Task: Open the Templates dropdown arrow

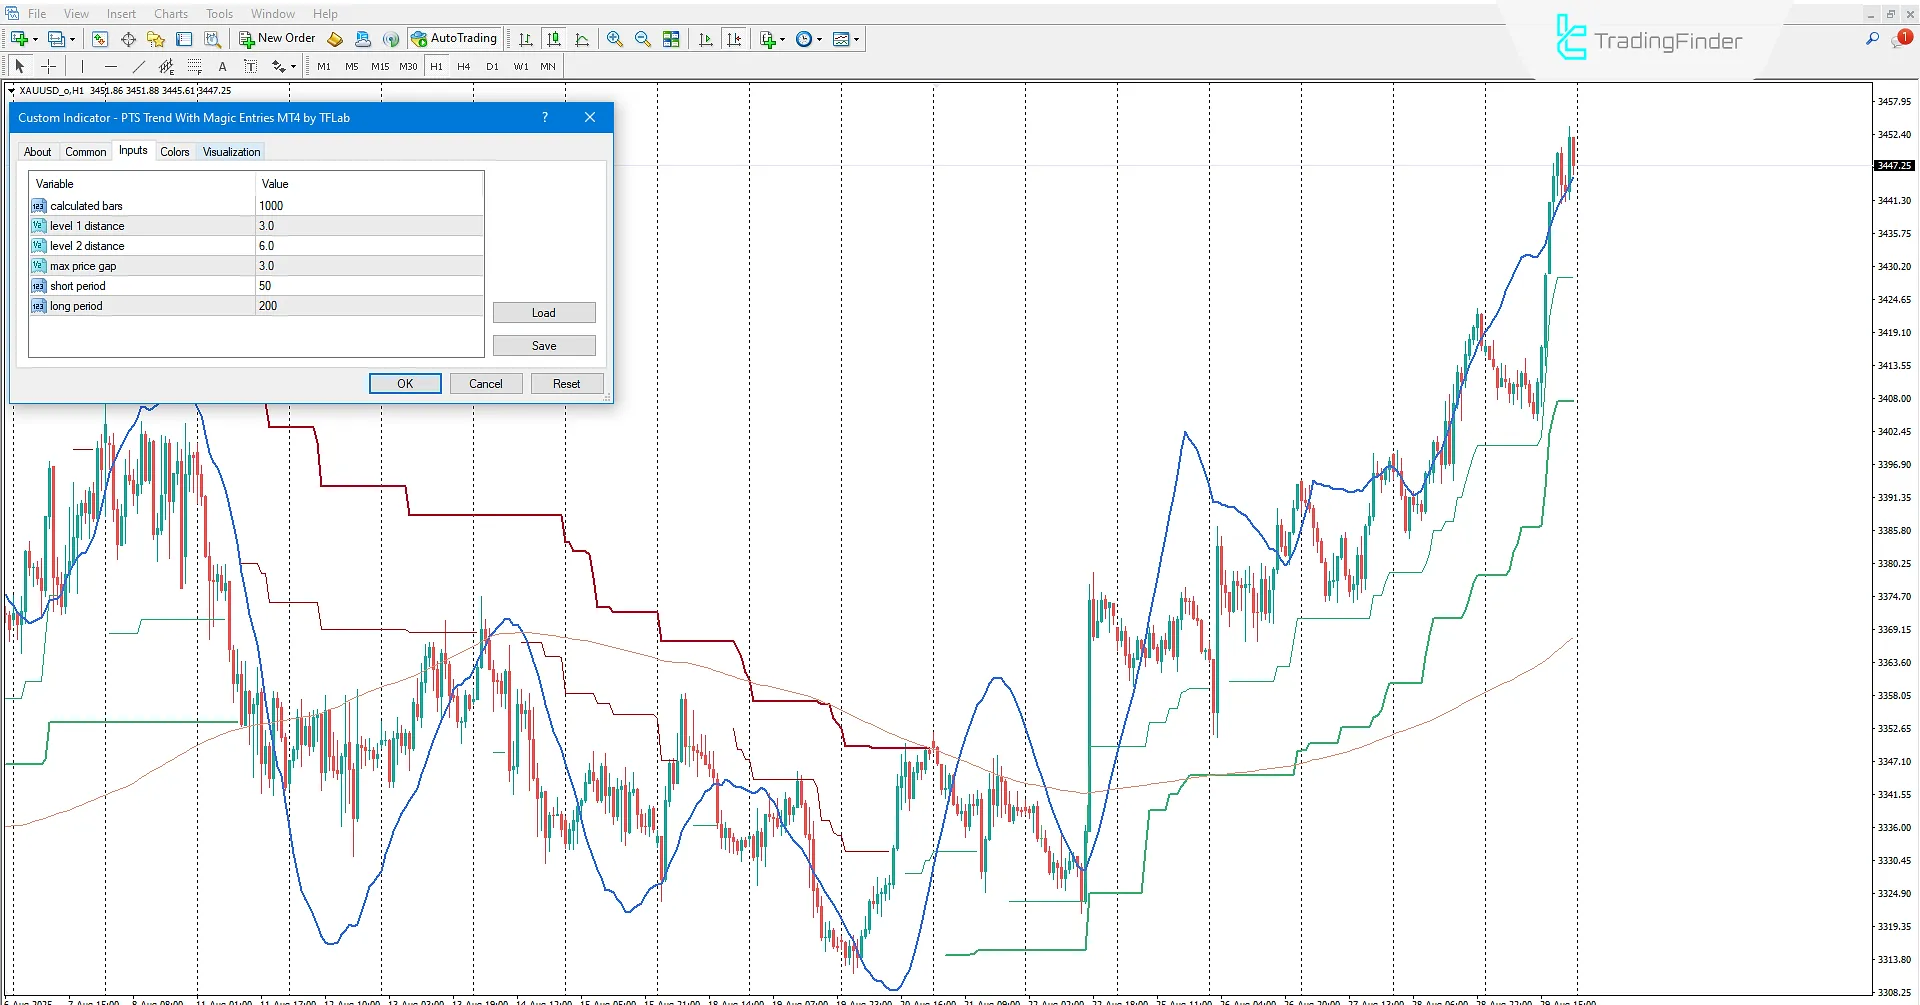Action: tap(857, 40)
